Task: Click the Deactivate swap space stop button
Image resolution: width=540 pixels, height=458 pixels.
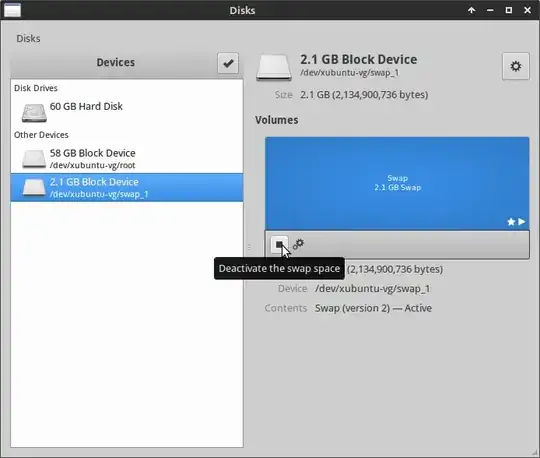Action: click(279, 244)
